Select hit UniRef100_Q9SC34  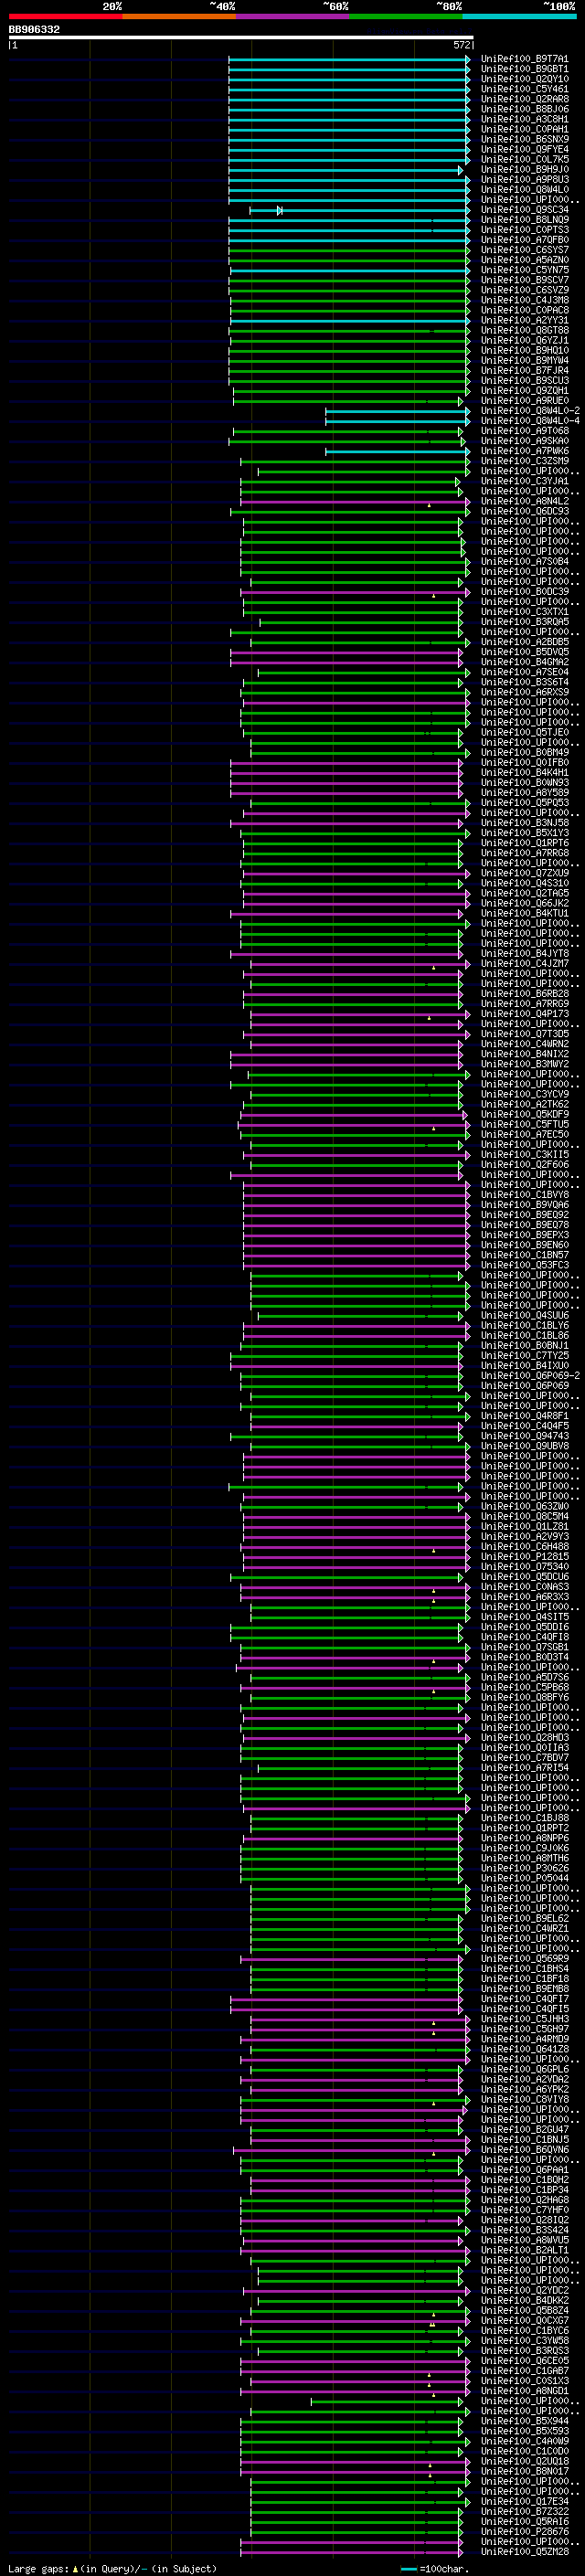[524, 210]
